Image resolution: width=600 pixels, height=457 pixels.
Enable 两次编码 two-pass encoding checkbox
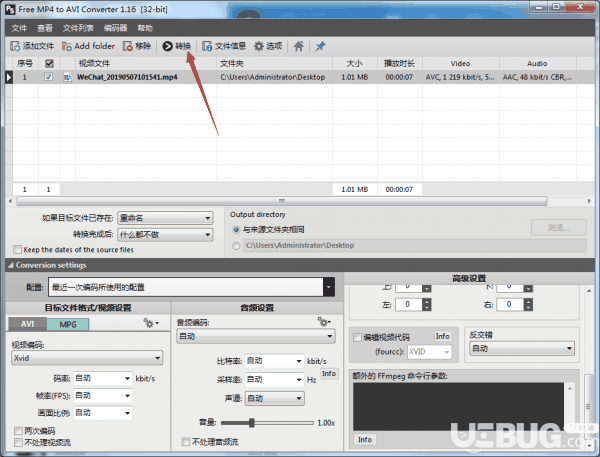pos(18,431)
